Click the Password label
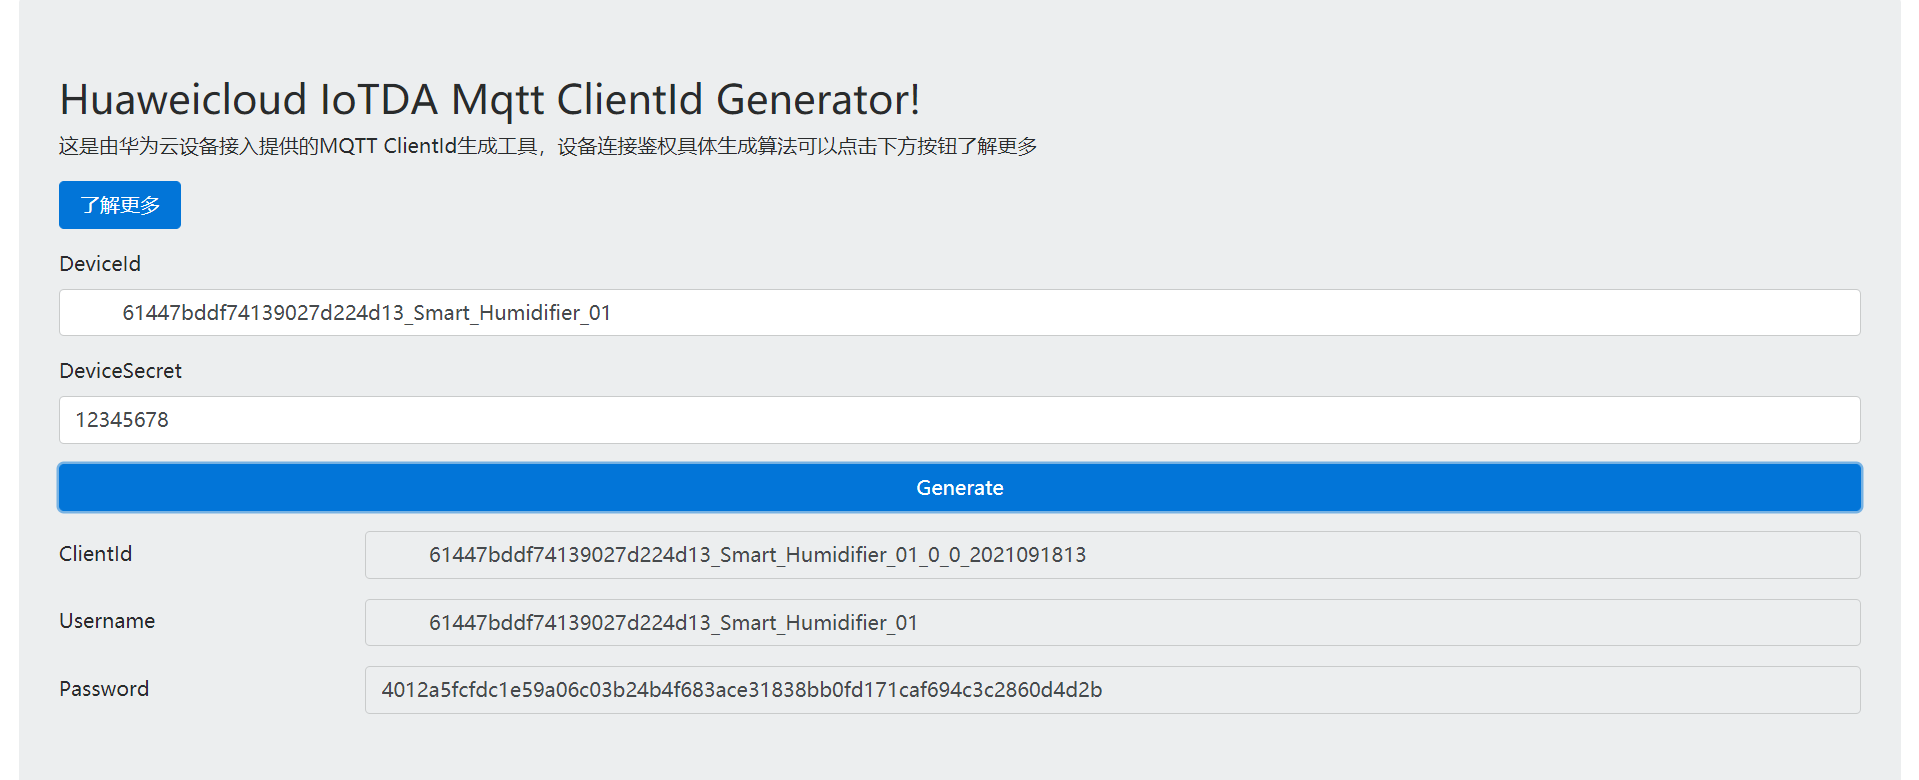The image size is (1919, 780). coord(104,689)
